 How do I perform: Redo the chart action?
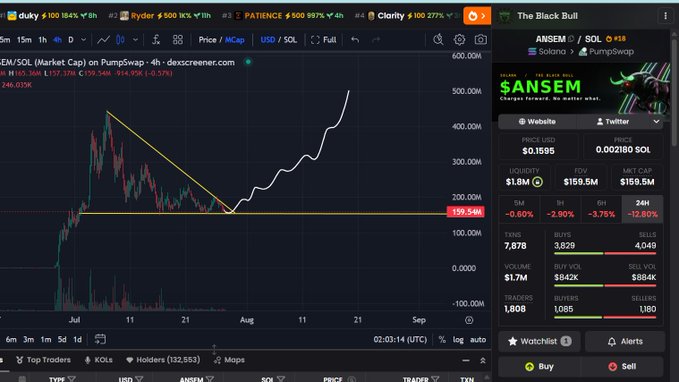pos(376,40)
